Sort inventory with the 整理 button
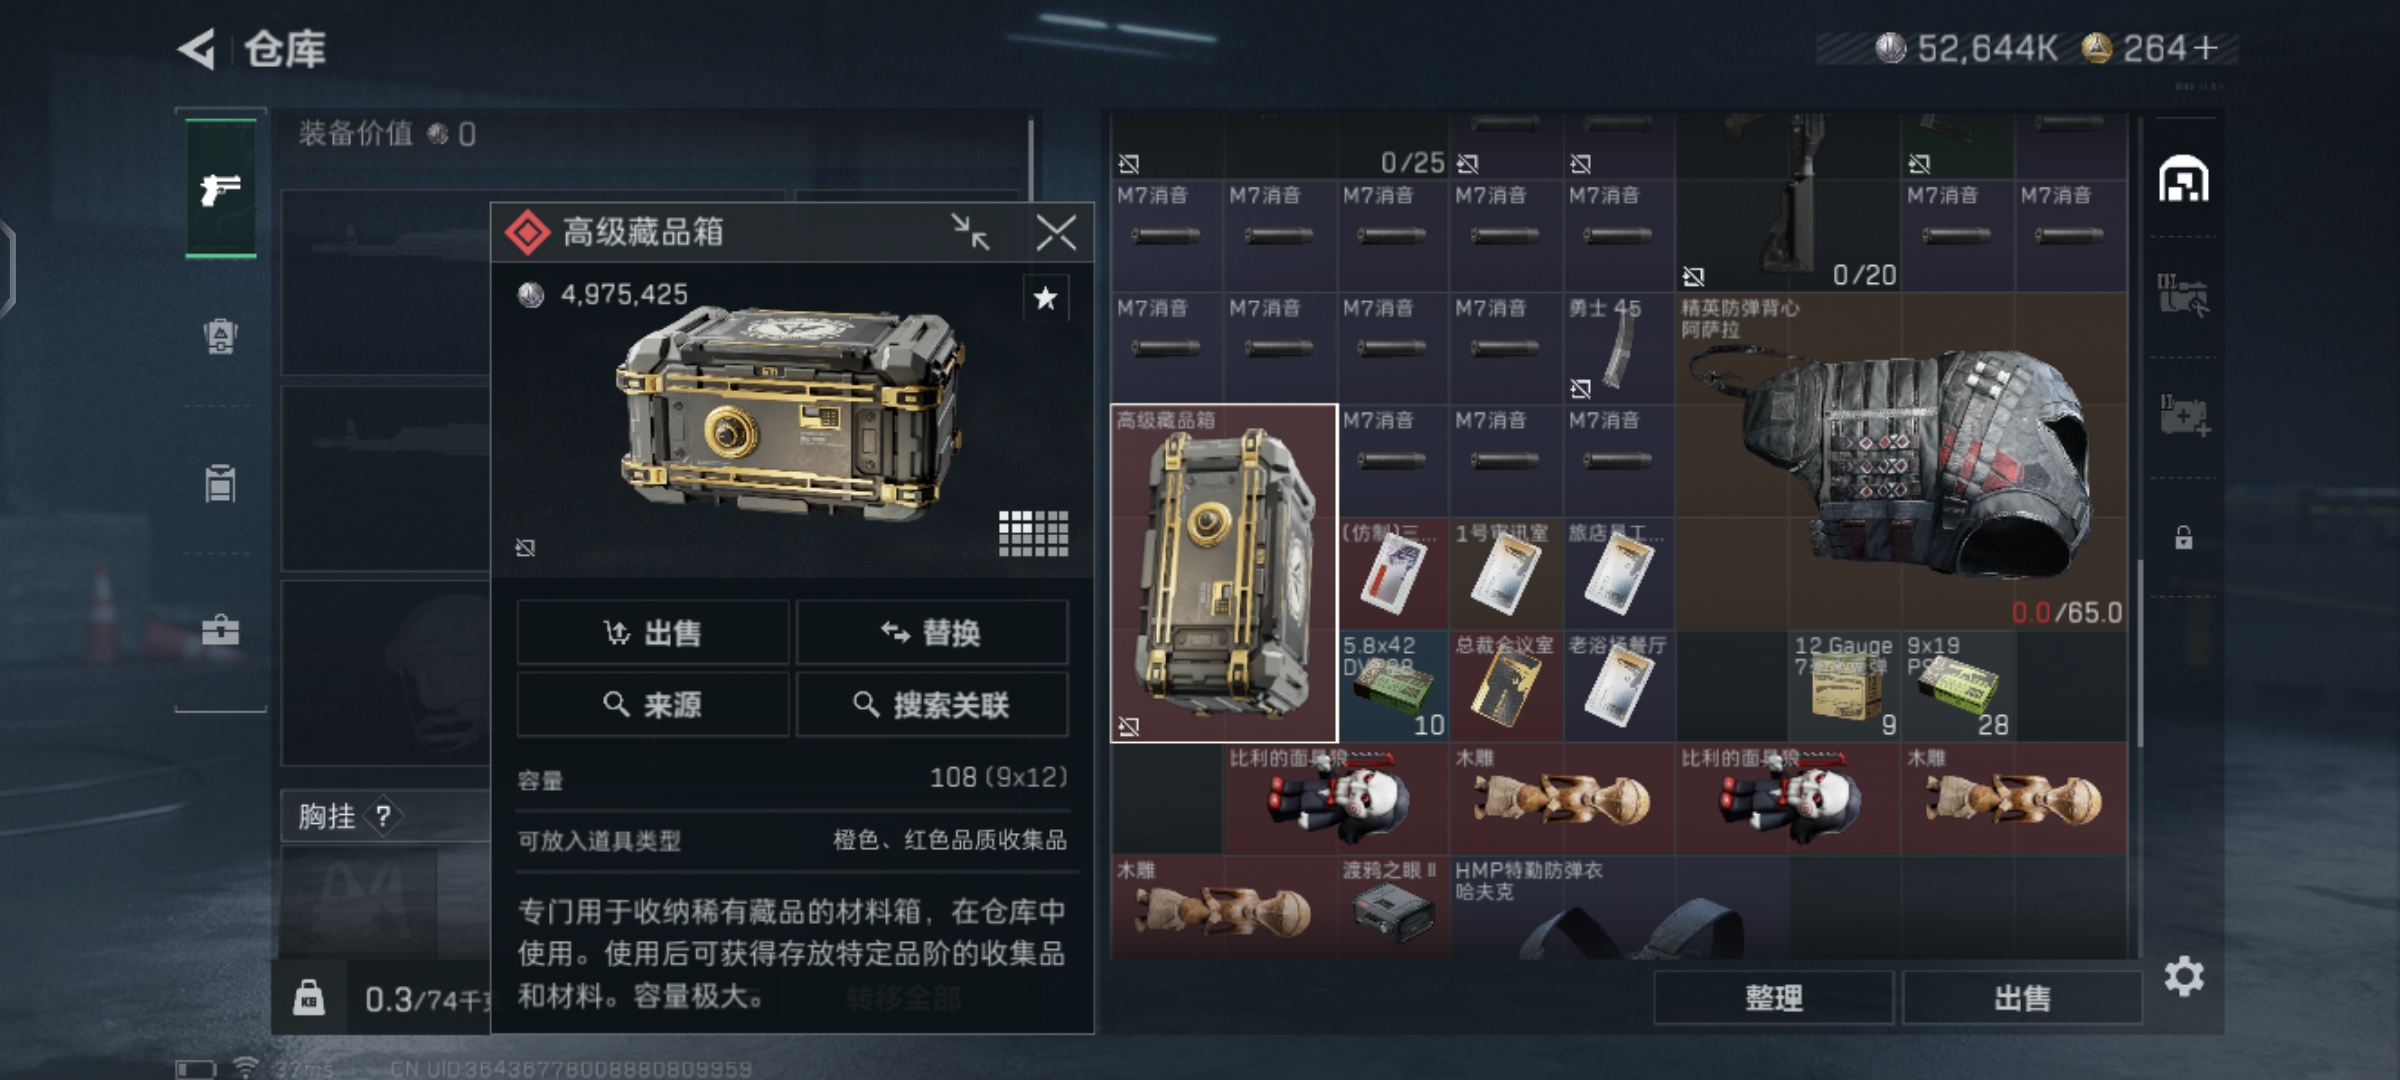This screenshot has width=2400, height=1080. tap(1773, 998)
